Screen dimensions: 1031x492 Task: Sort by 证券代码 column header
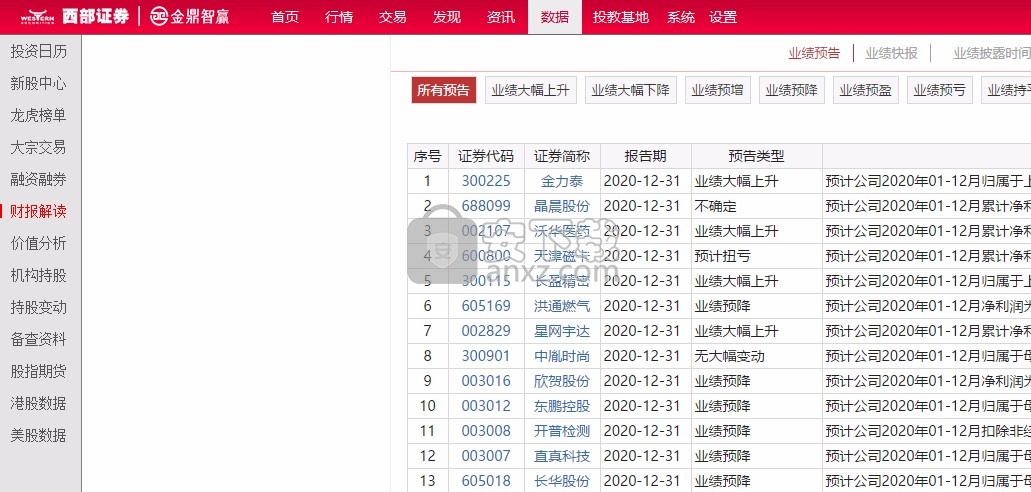486,156
